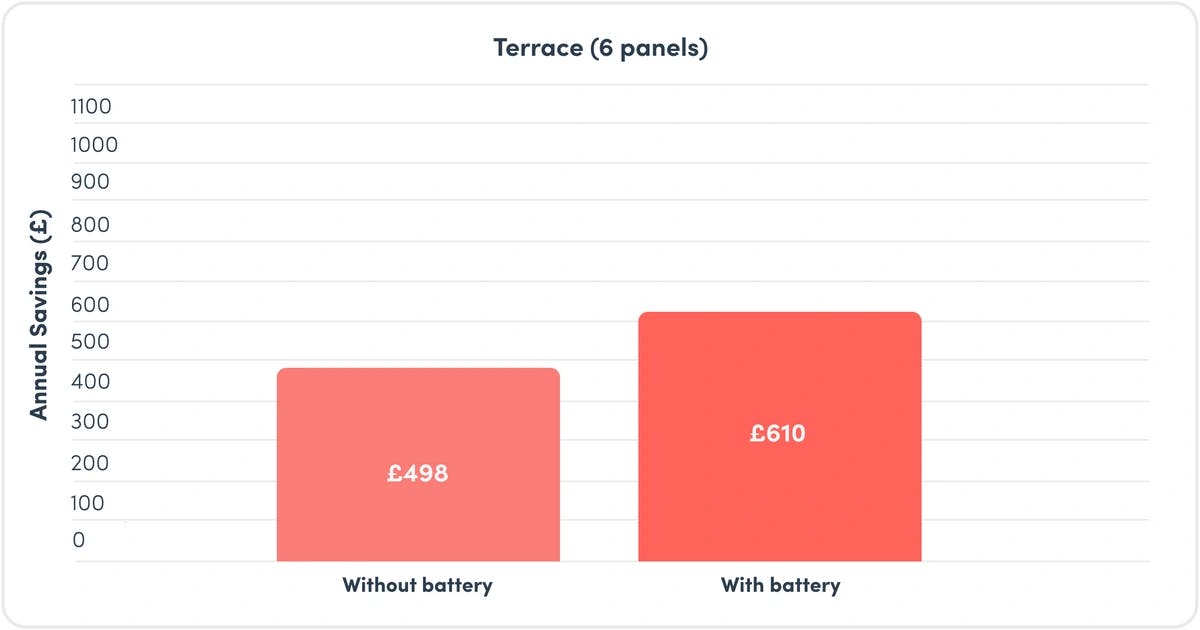The height and width of the screenshot is (630, 1200).
Task: Click the 900 y-axis tick label
Action: pos(91,182)
